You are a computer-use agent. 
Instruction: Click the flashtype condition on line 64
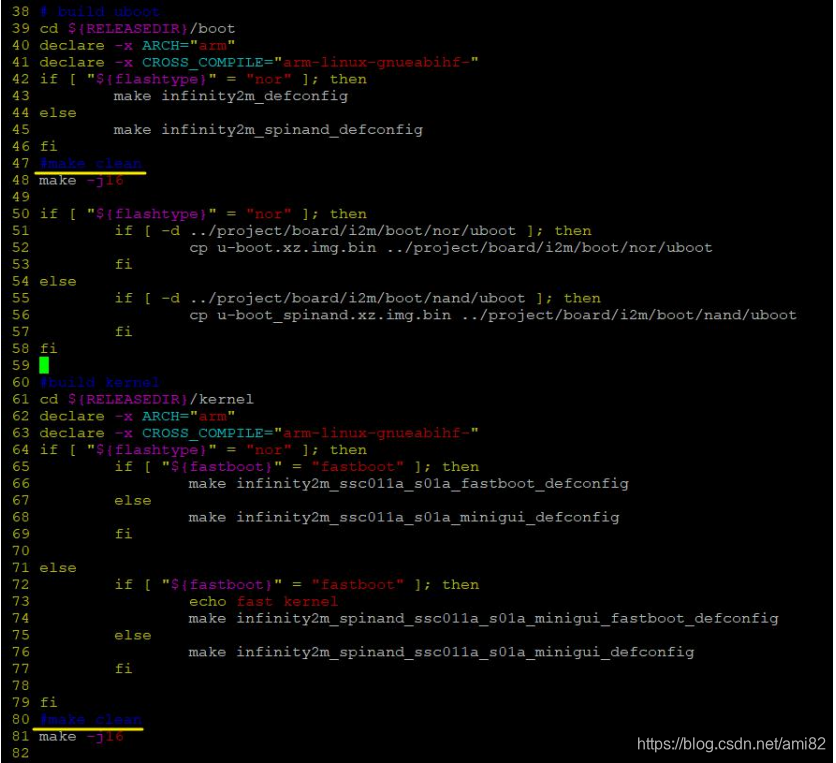tap(203, 450)
